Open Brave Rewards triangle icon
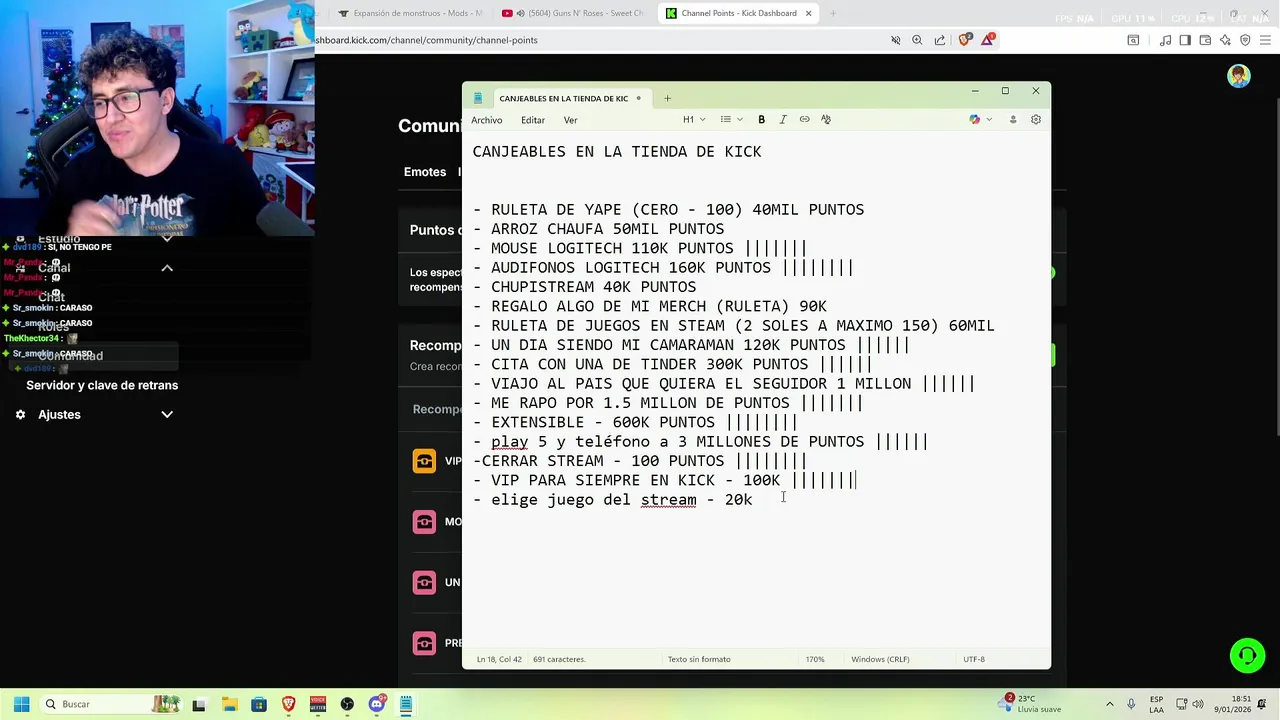The width and height of the screenshot is (1280, 720). point(988,39)
